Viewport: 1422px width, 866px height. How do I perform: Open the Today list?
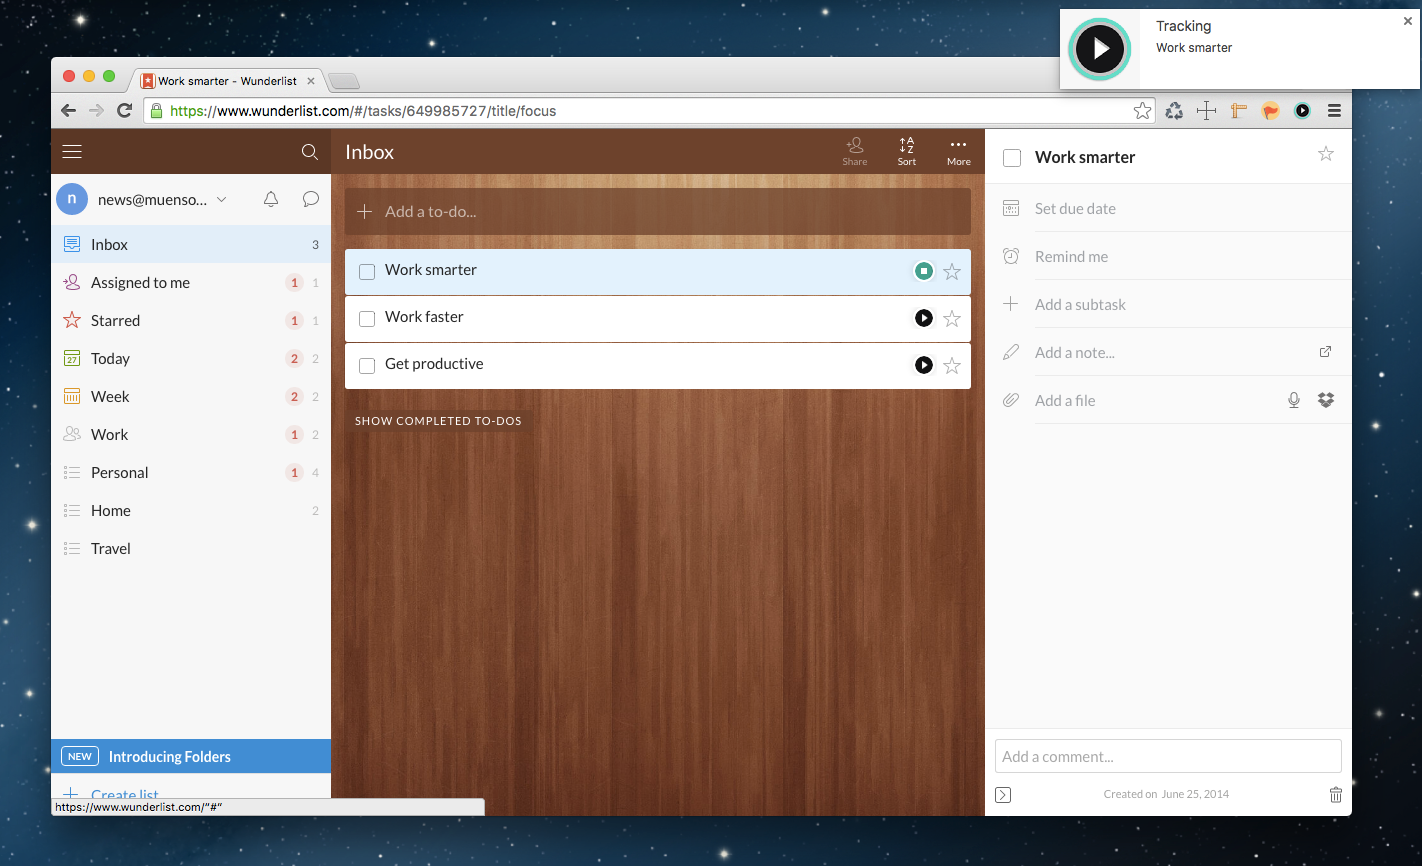191,358
